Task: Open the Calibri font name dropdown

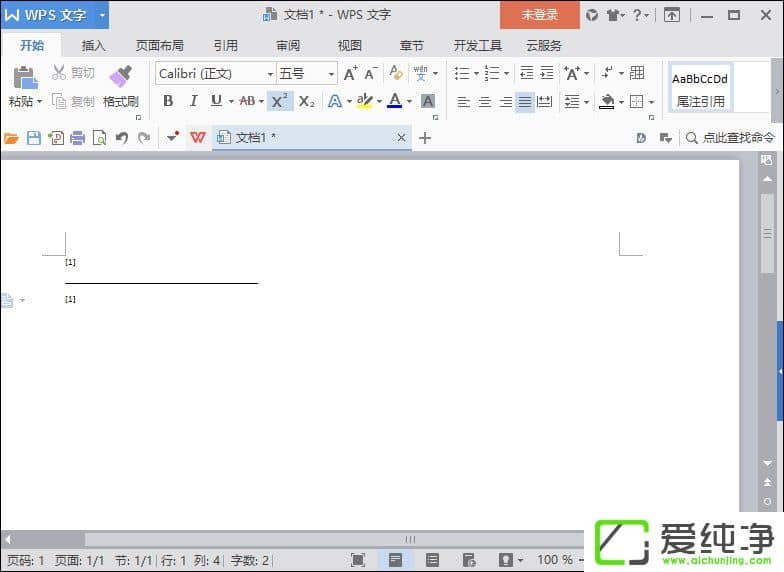Action: click(270, 74)
